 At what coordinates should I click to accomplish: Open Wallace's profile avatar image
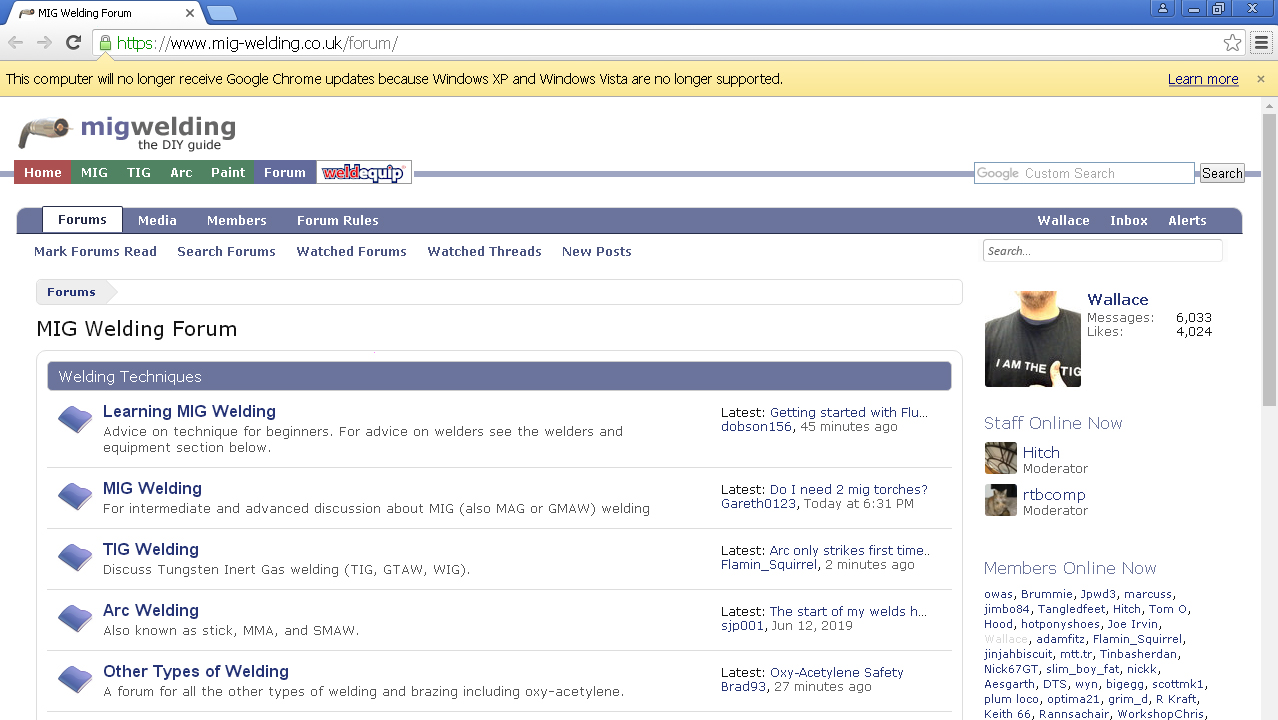[1033, 339]
